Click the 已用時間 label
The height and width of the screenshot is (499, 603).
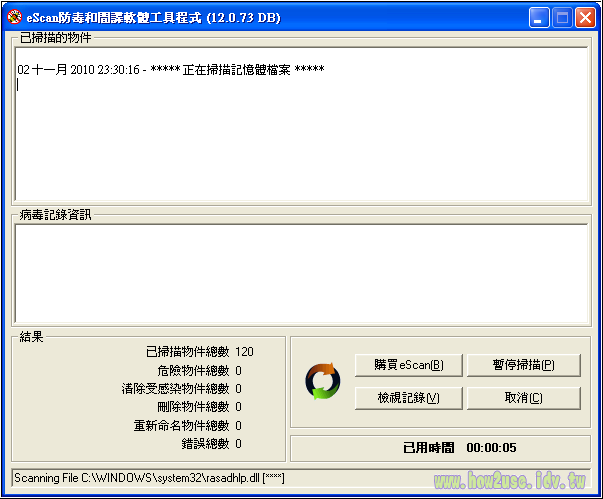pyautogui.click(x=428, y=447)
